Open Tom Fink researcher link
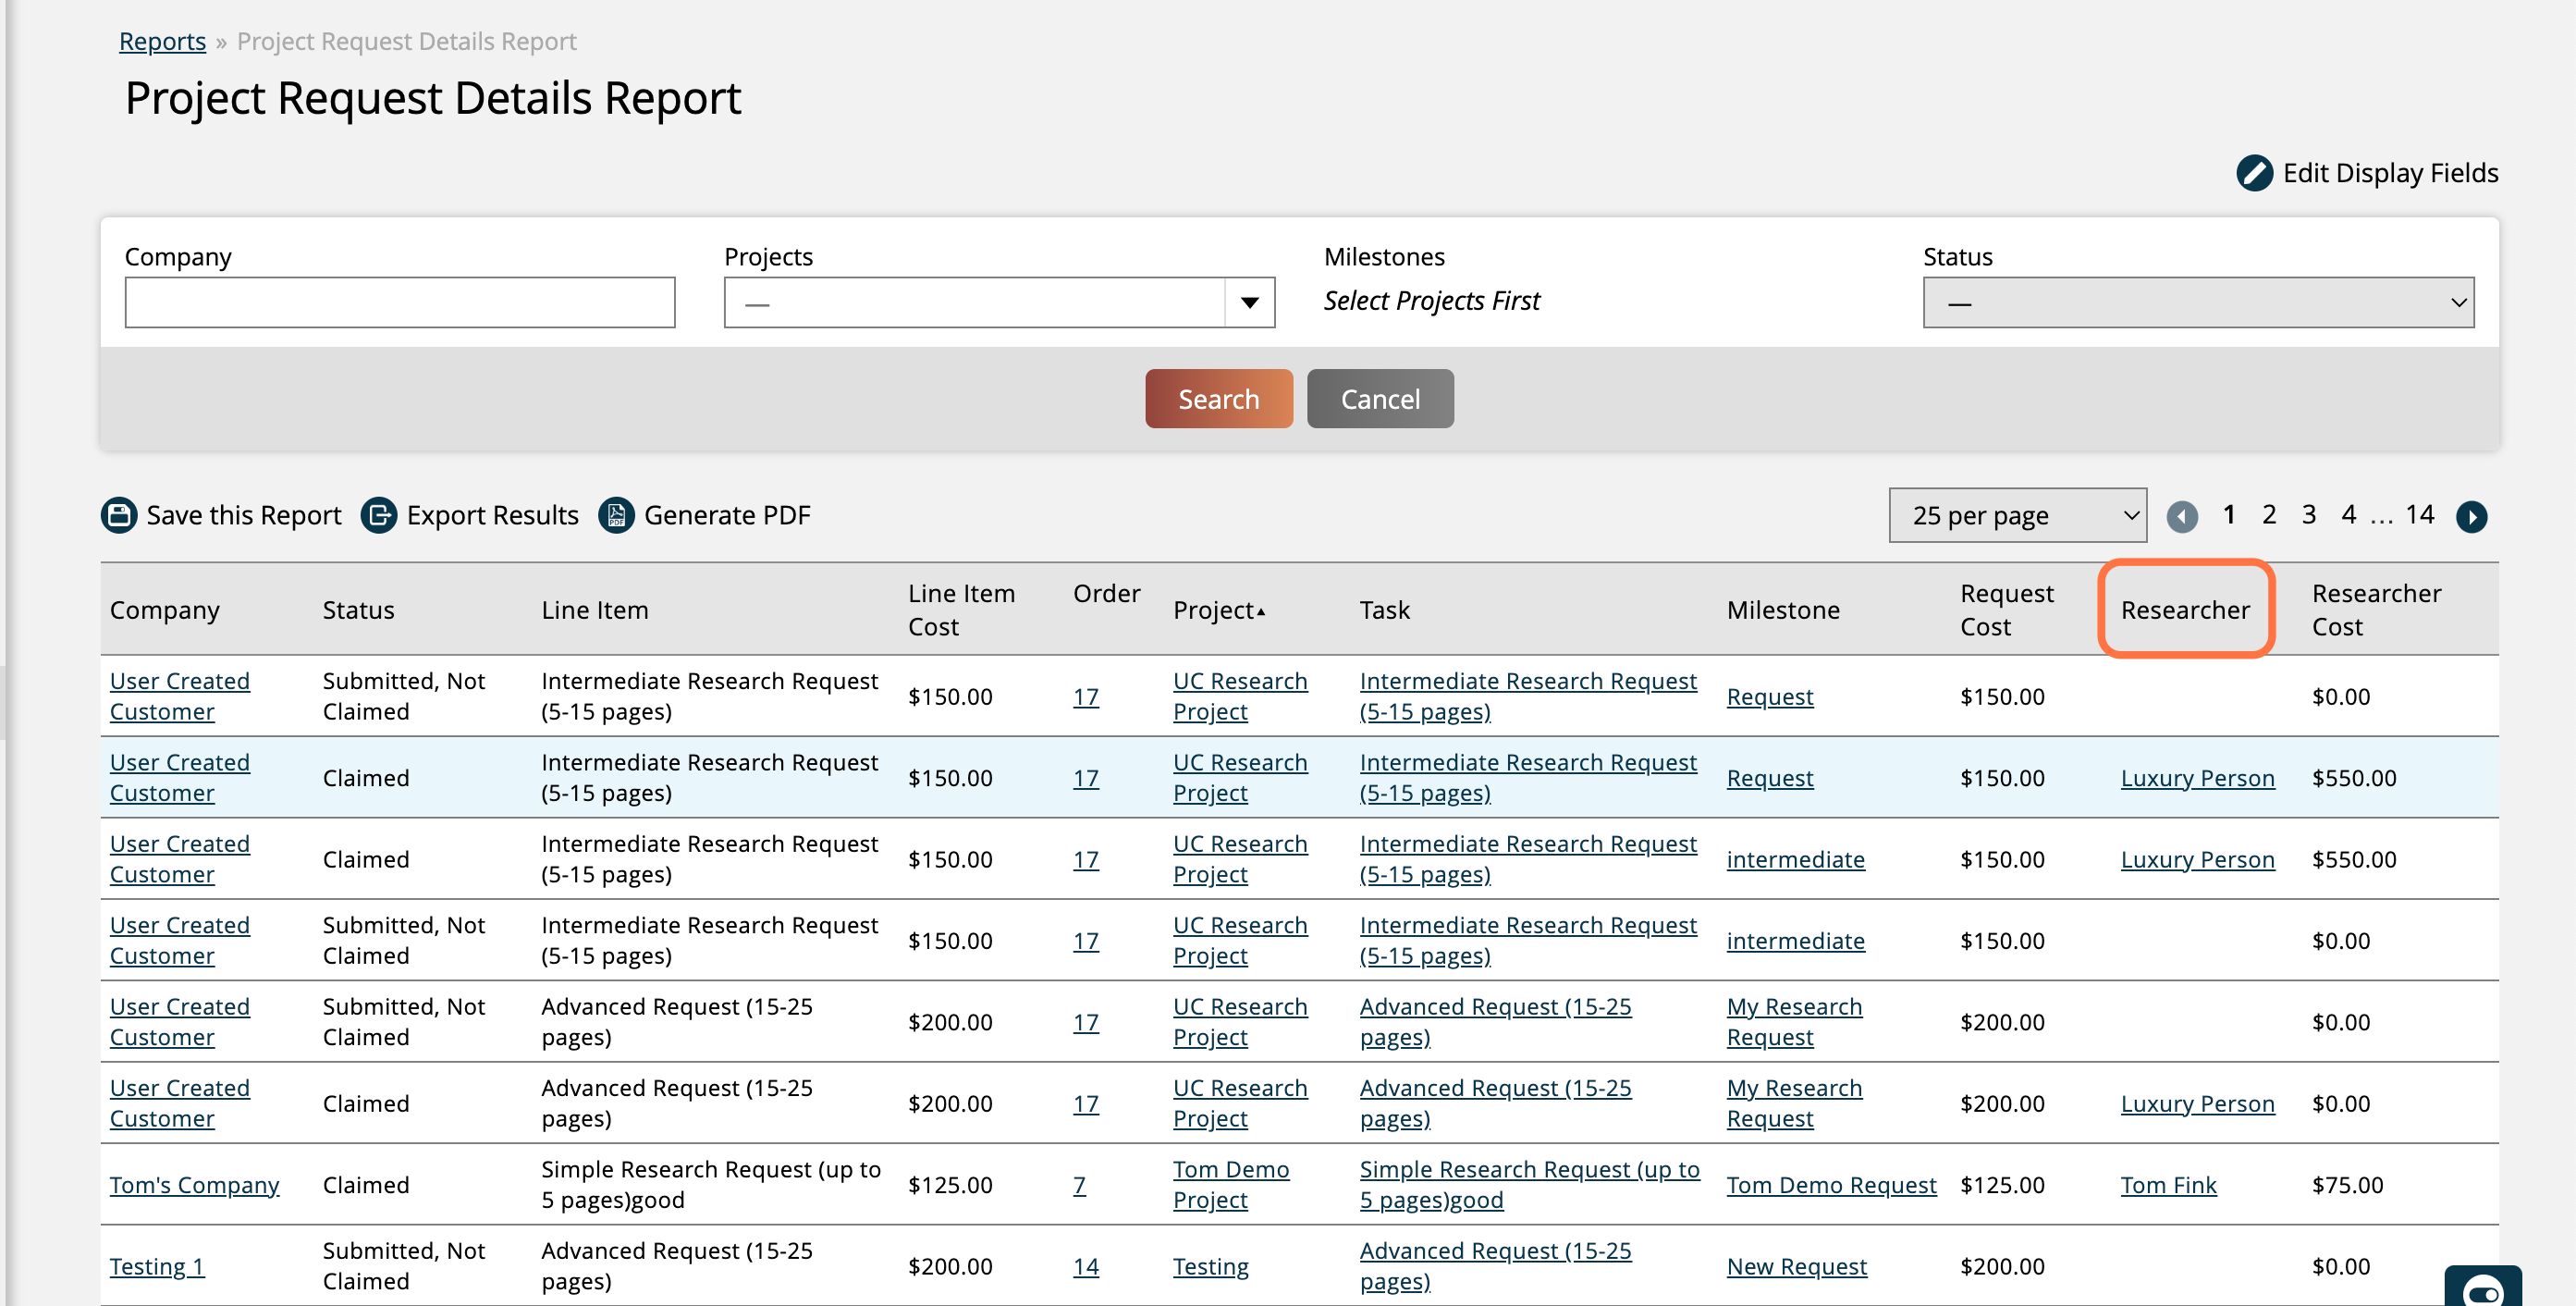 click(2168, 1184)
